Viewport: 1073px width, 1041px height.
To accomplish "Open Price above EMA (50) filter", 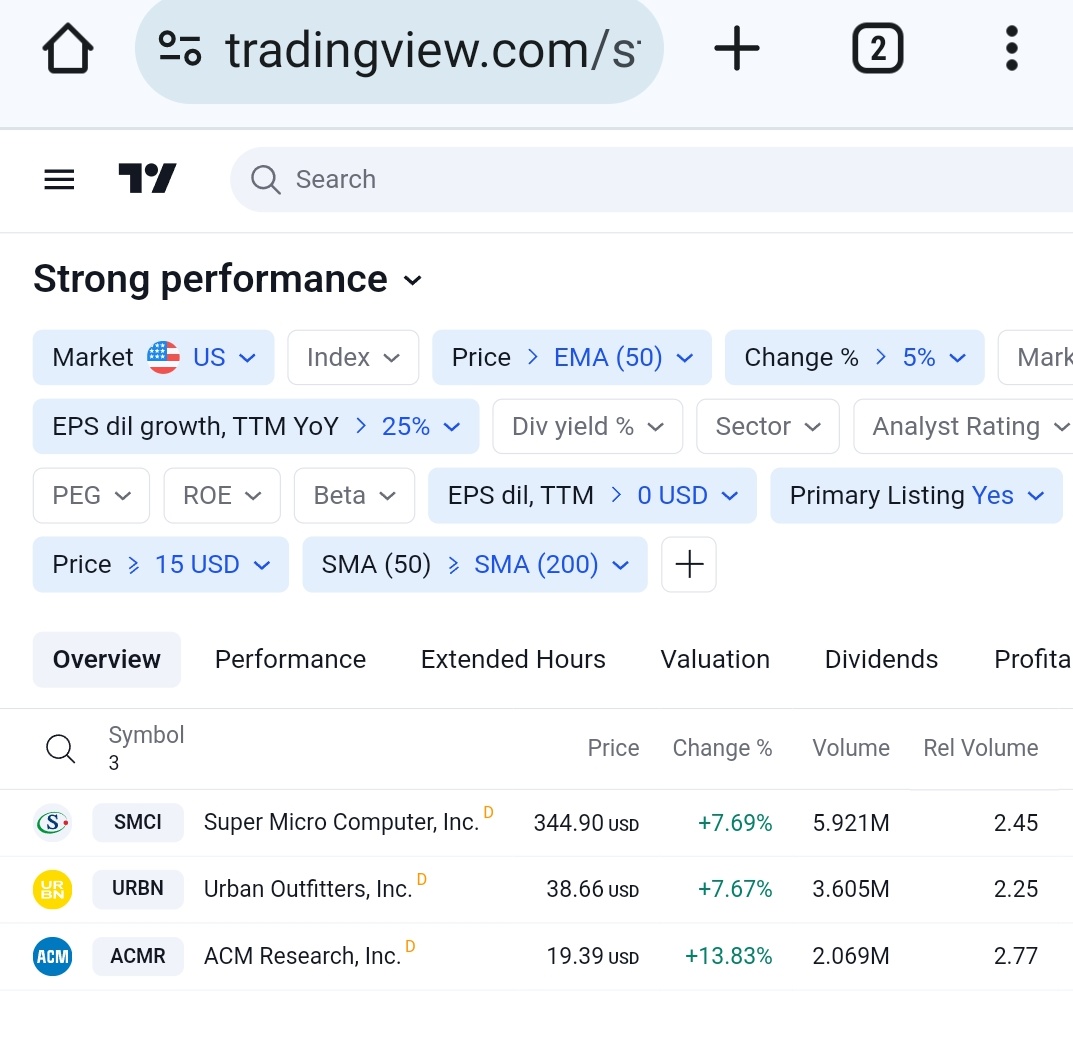I will (x=572, y=357).
